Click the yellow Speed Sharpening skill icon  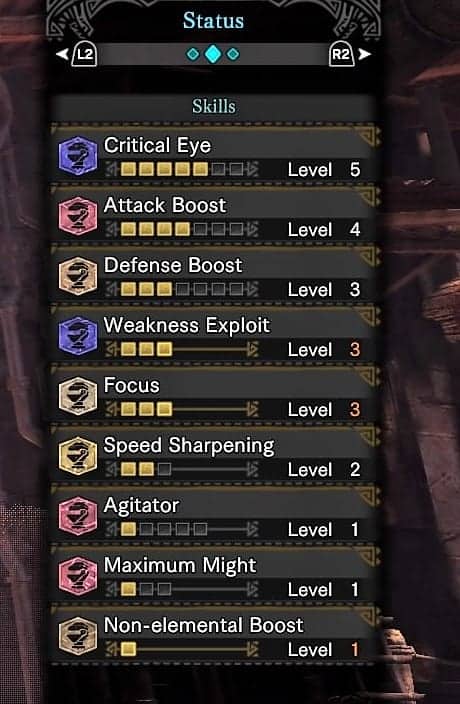click(78, 456)
